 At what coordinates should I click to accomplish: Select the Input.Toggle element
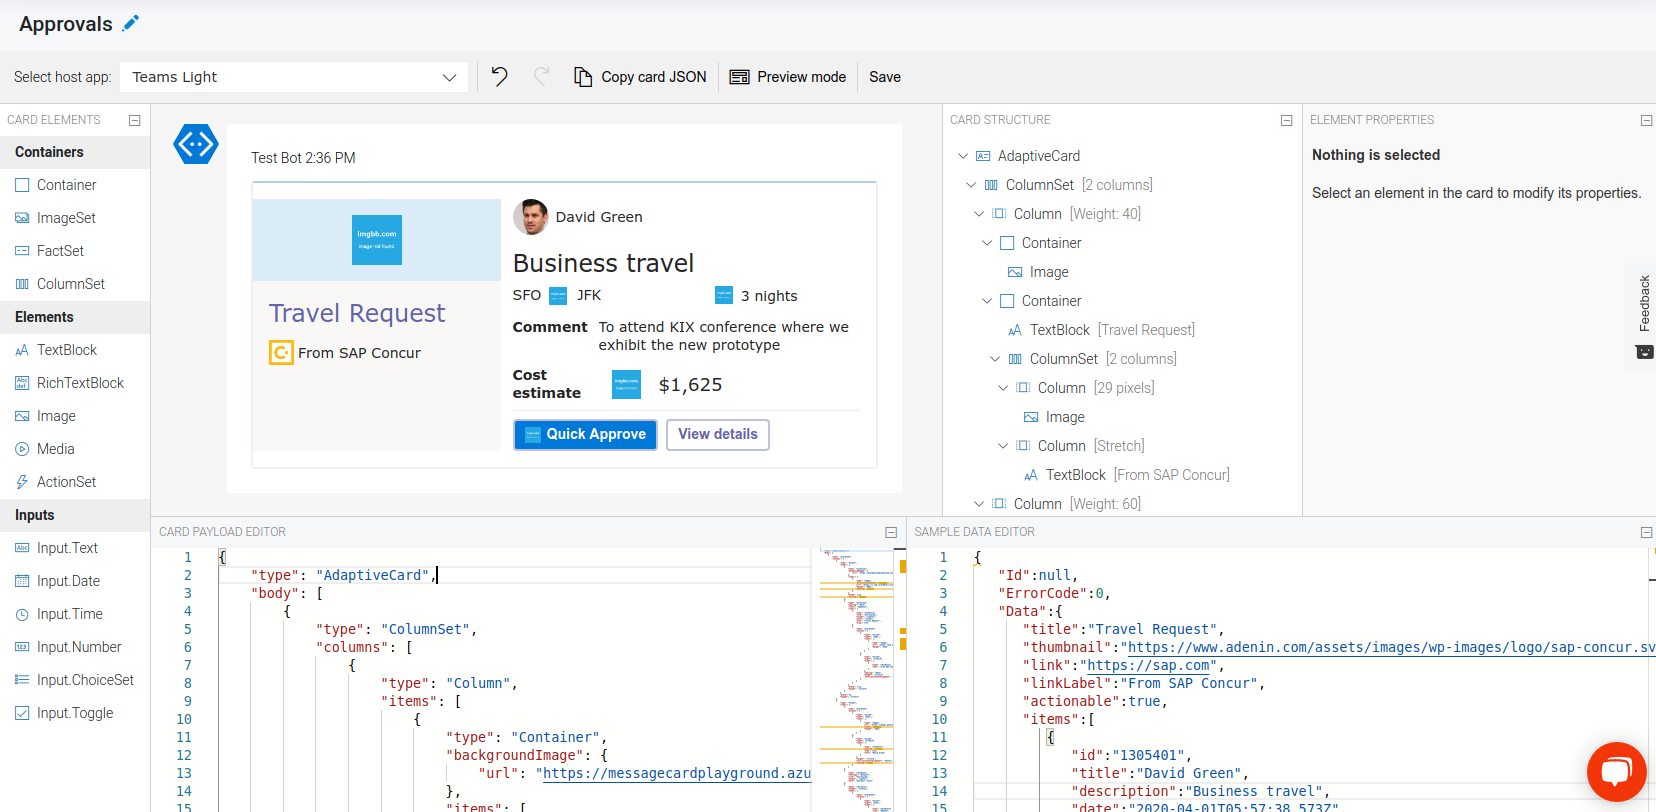pyautogui.click(x=75, y=713)
